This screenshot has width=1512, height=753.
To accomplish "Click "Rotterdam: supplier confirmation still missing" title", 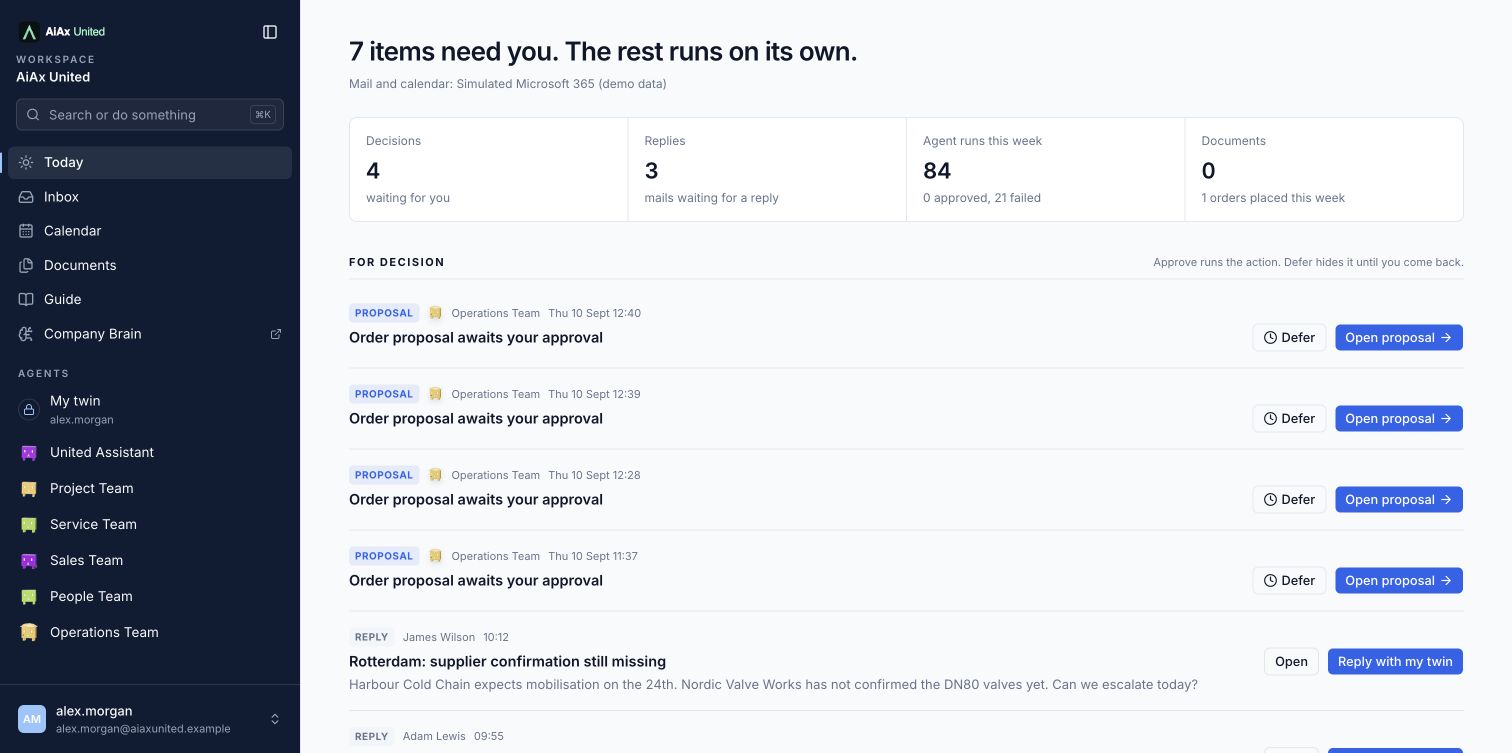I will pos(507,662).
